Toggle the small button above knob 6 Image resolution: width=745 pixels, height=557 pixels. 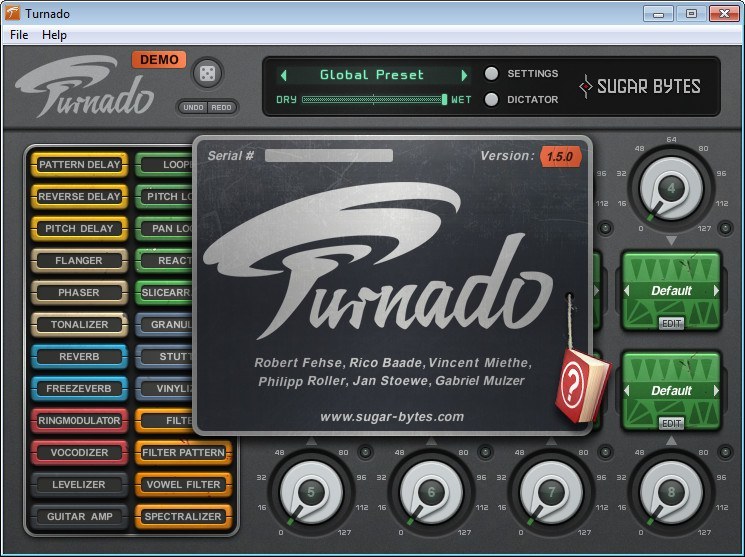click(485, 451)
